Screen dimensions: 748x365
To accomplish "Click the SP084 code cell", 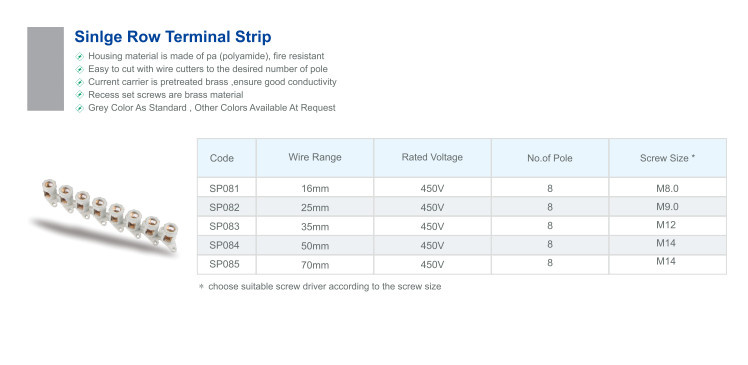I will [x=227, y=245].
